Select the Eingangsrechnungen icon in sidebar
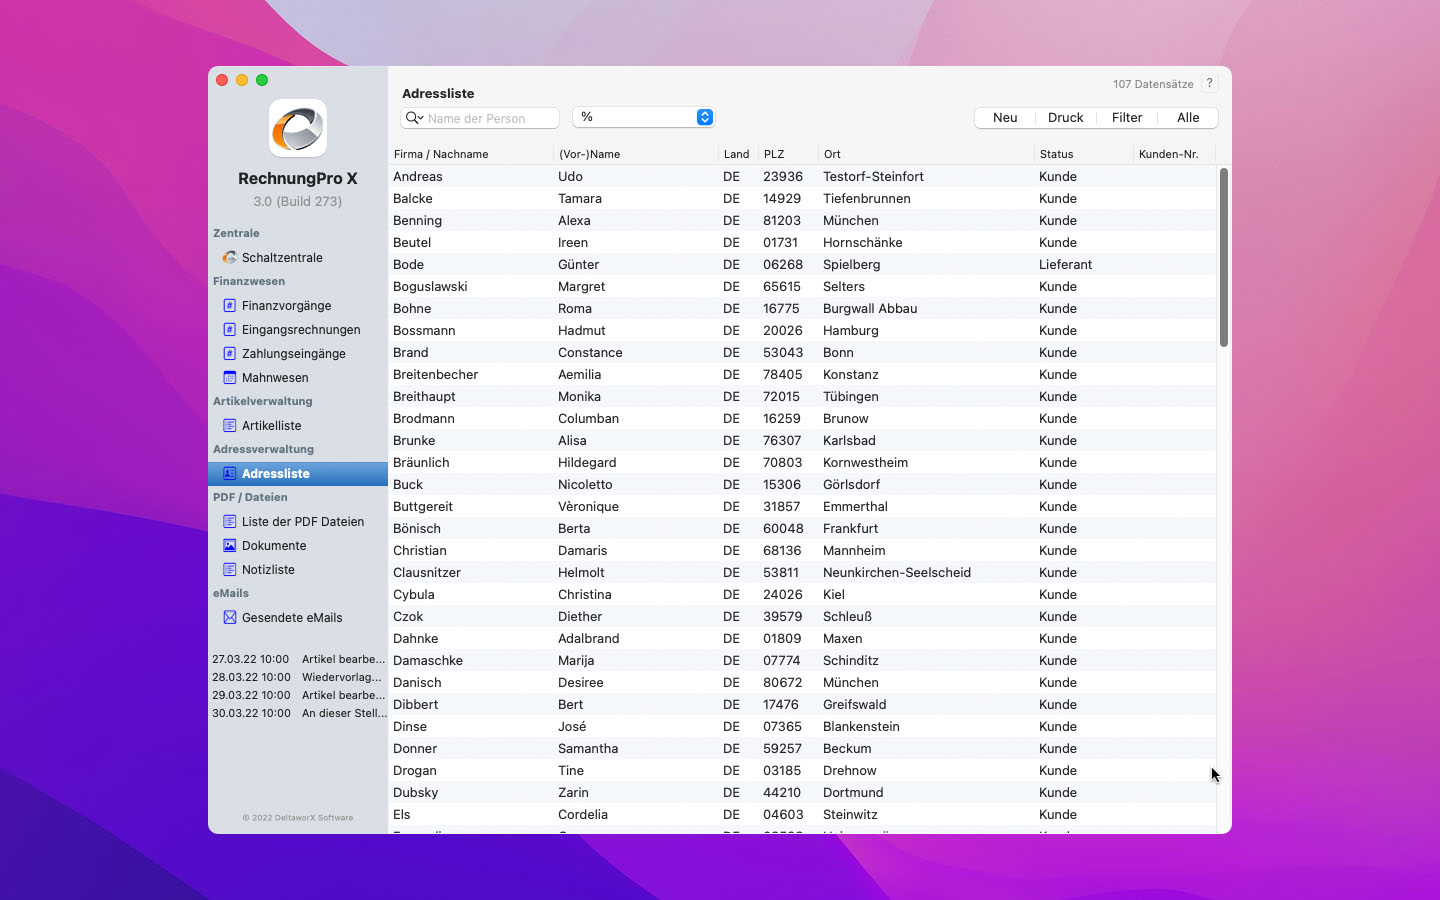This screenshot has height=900, width=1440. (229, 329)
